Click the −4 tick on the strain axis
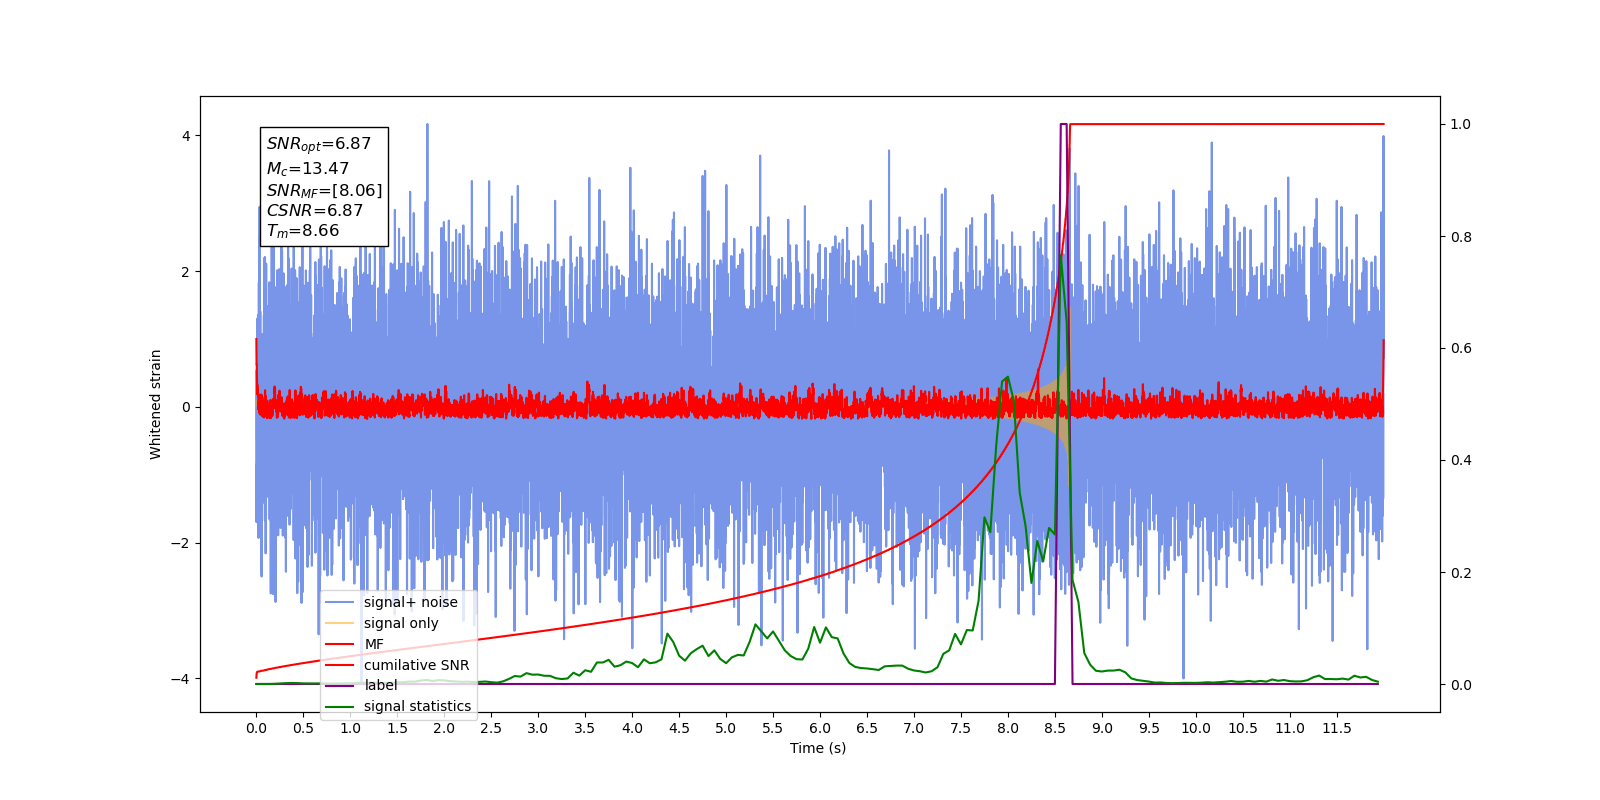This screenshot has height=800, width=1600. point(182,679)
